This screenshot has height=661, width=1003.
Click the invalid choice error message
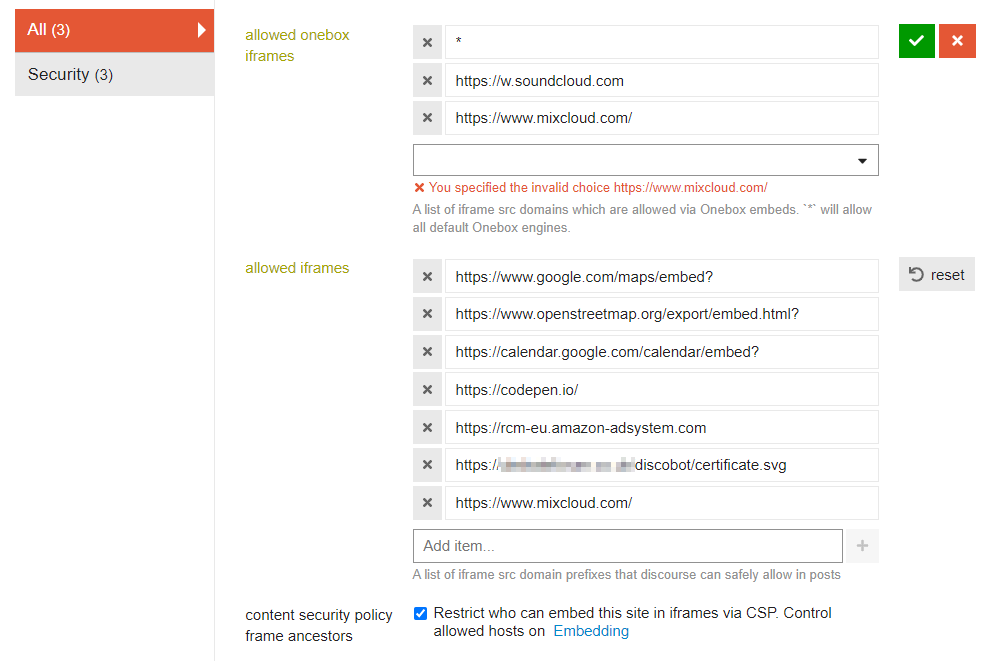click(590, 187)
